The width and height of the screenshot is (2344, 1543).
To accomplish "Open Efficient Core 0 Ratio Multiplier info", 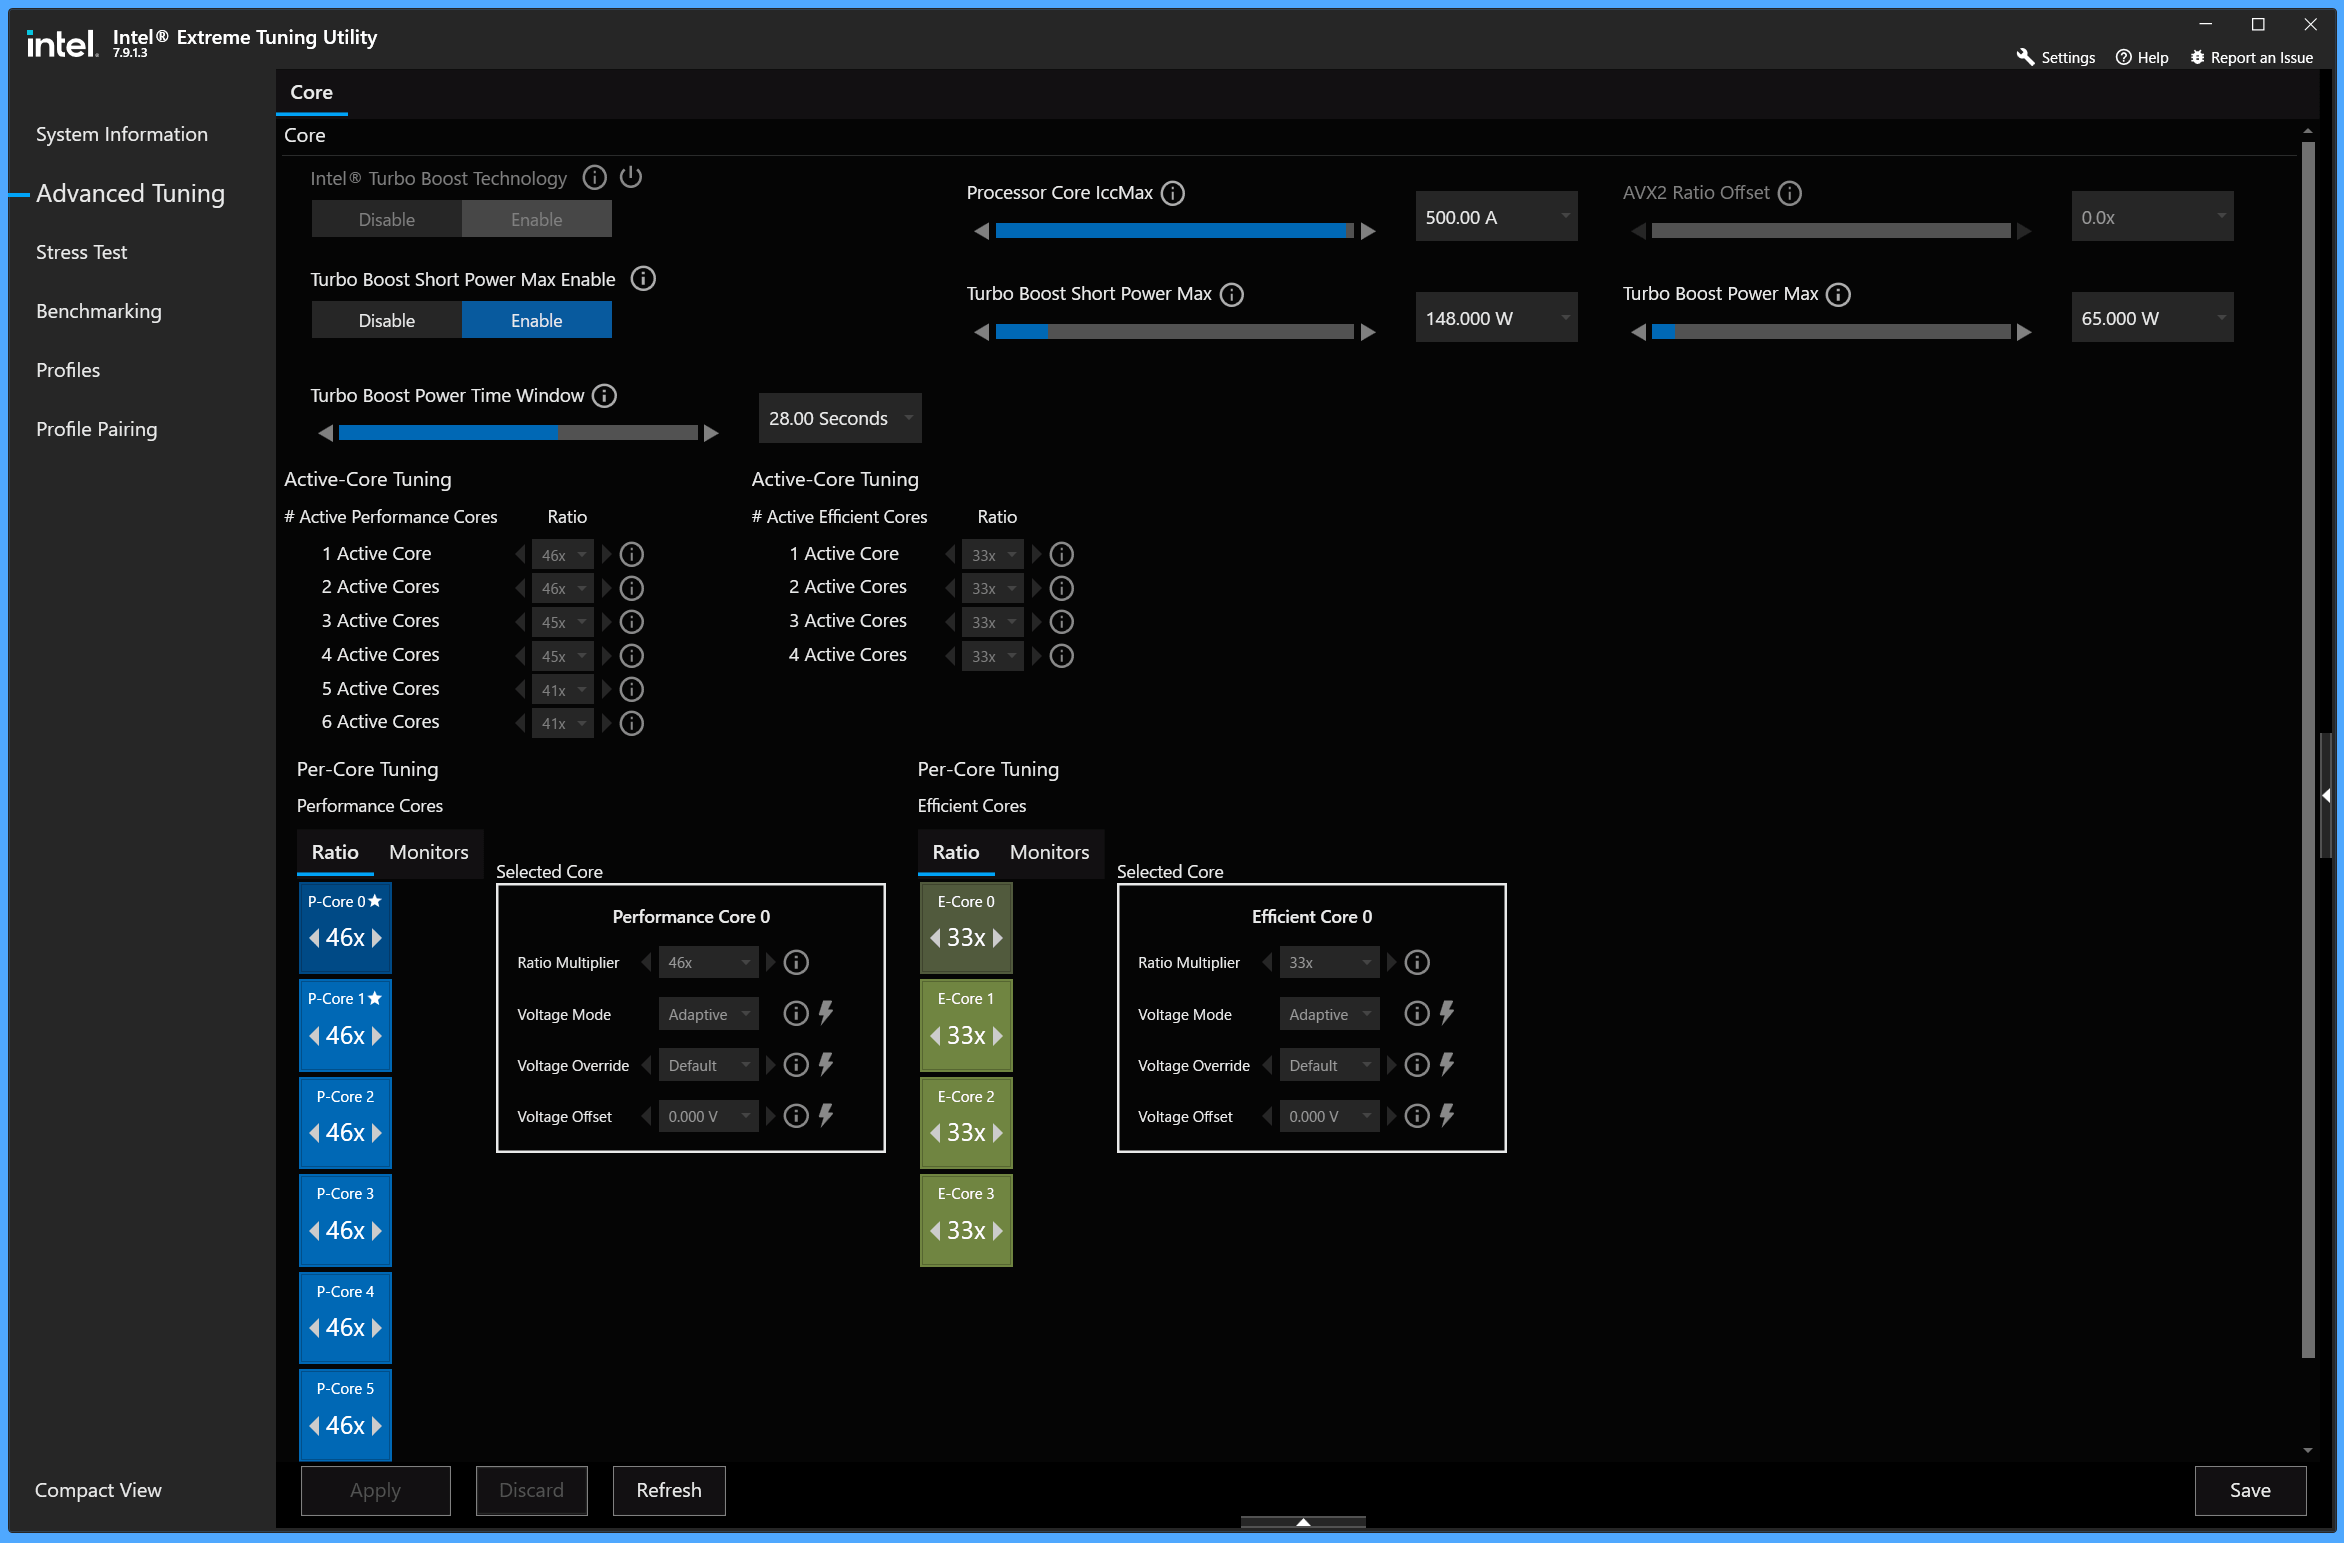I will [1417, 962].
